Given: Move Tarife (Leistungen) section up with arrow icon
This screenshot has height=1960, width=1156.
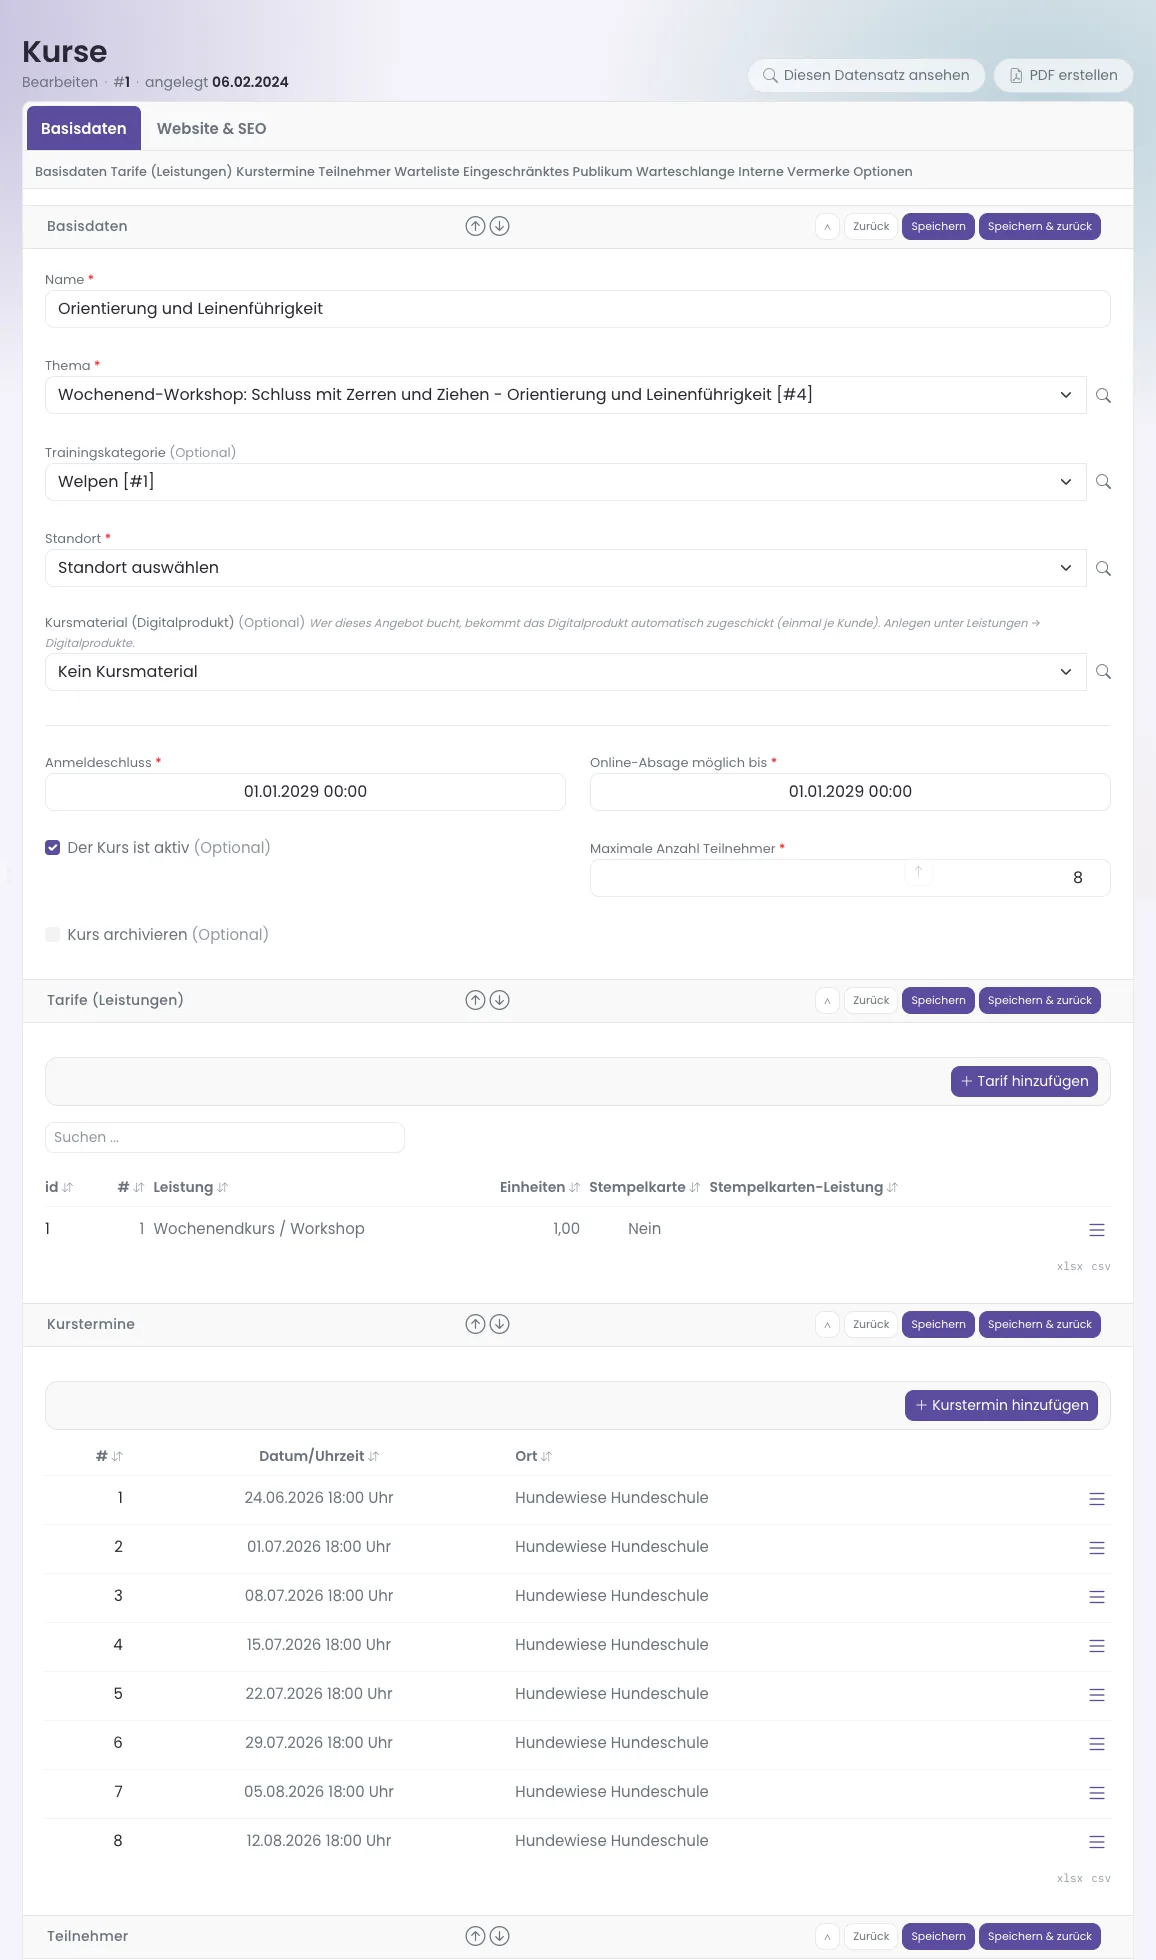Looking at the screenshot, I should pos(476,1000).
